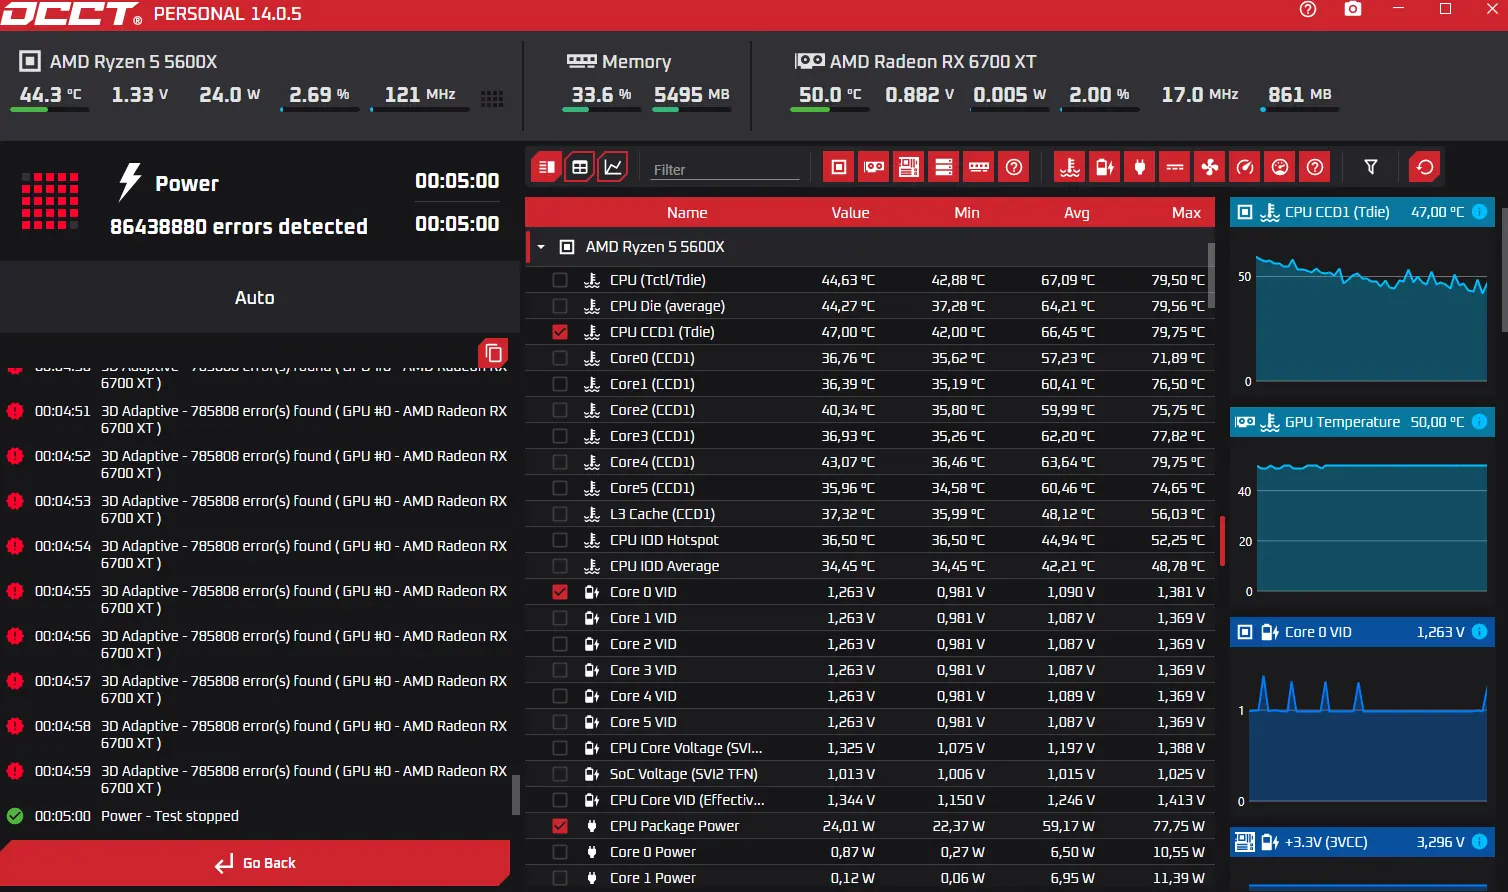Sort table by Min column
Viewport: 1508px width, 892px height.
[967, 212]
